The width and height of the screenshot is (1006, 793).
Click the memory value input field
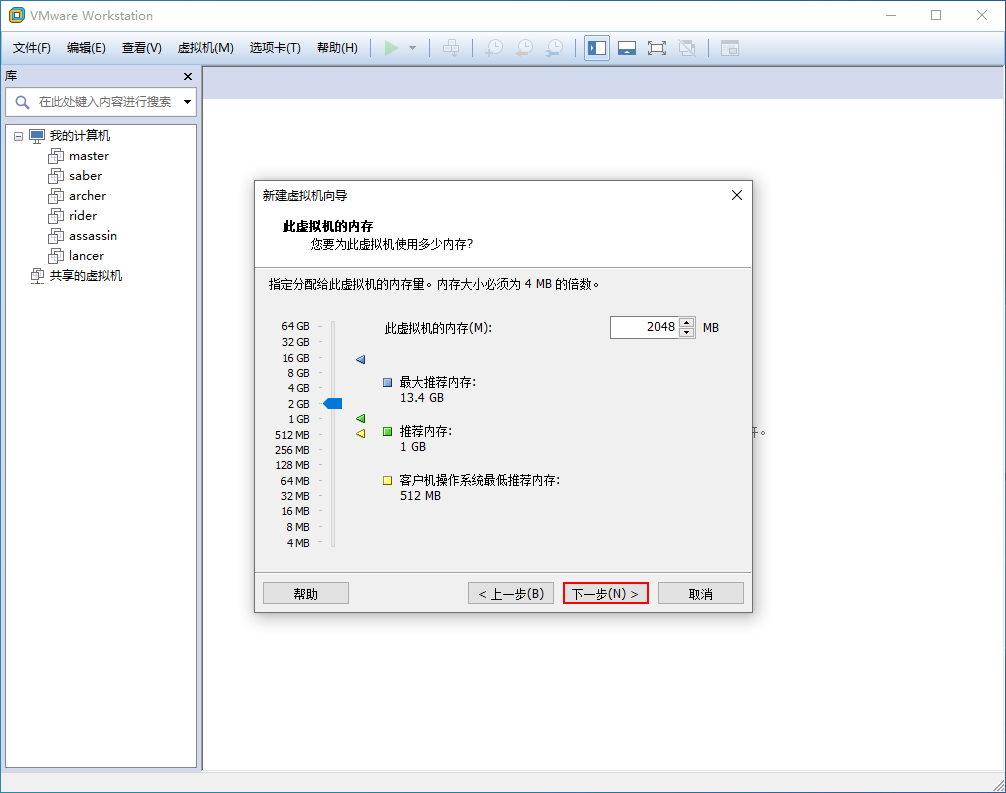[x=645, y=327]
